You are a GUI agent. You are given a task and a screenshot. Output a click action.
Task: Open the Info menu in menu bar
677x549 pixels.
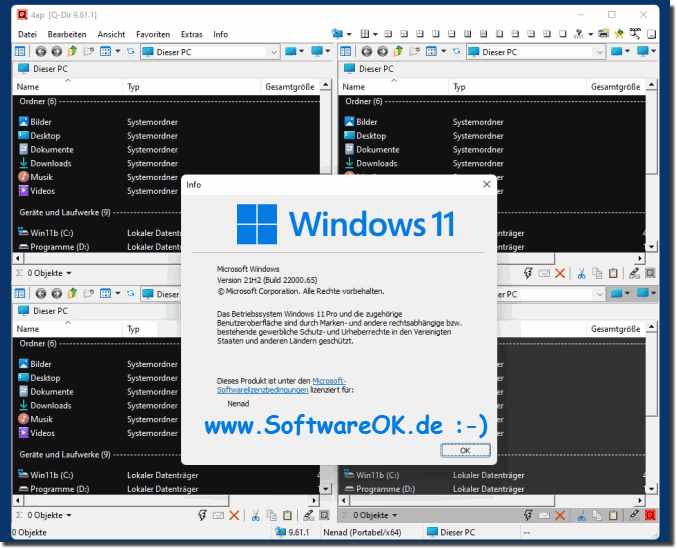pos(220,35)
